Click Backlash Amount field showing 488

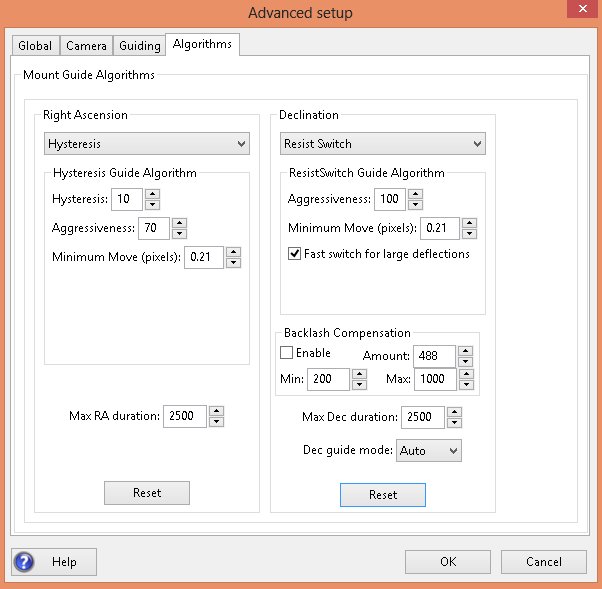pyautogui.click(x=435, y=356)
